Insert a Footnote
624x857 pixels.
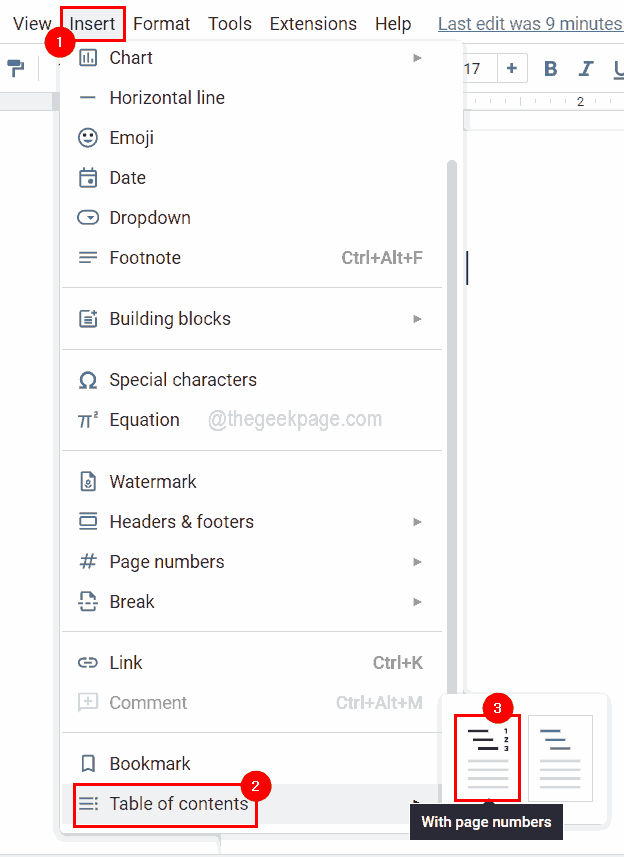tap(145, 257)
